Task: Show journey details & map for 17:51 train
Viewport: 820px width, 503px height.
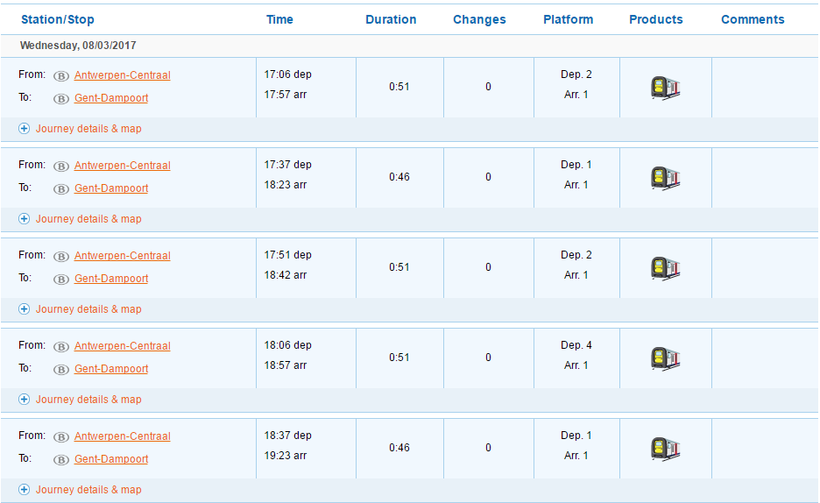Action: [x=88, y=309]
